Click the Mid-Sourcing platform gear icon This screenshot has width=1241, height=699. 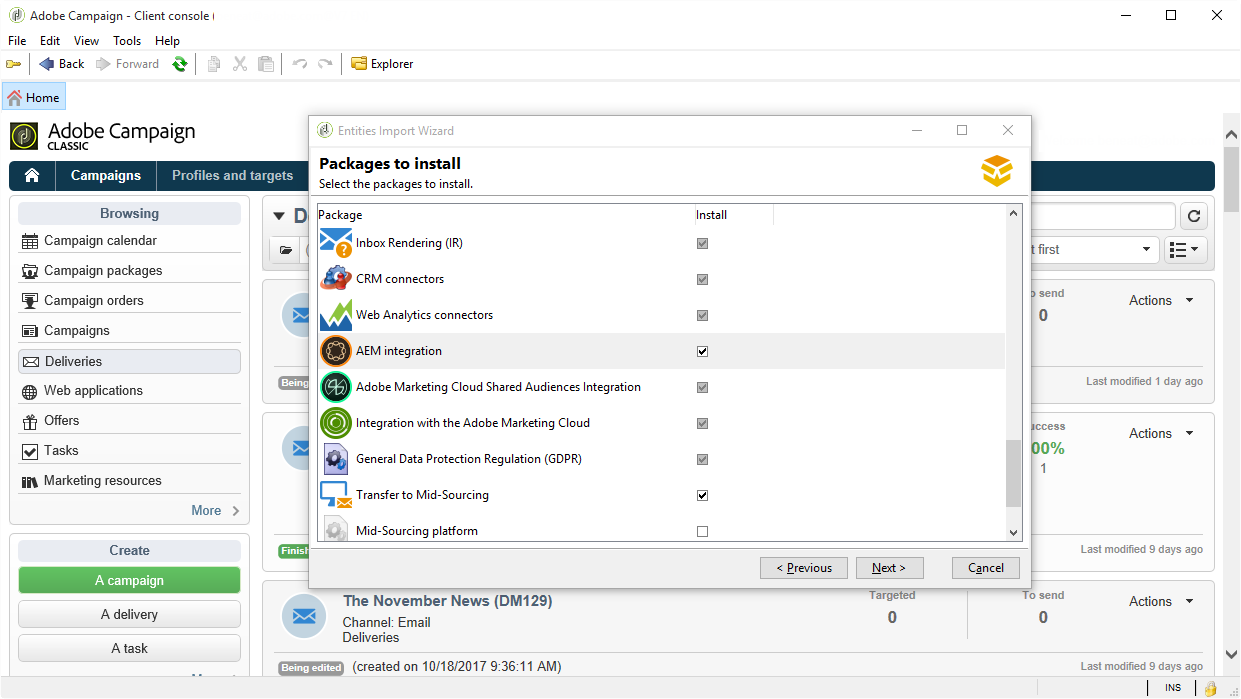click(336, 529)
